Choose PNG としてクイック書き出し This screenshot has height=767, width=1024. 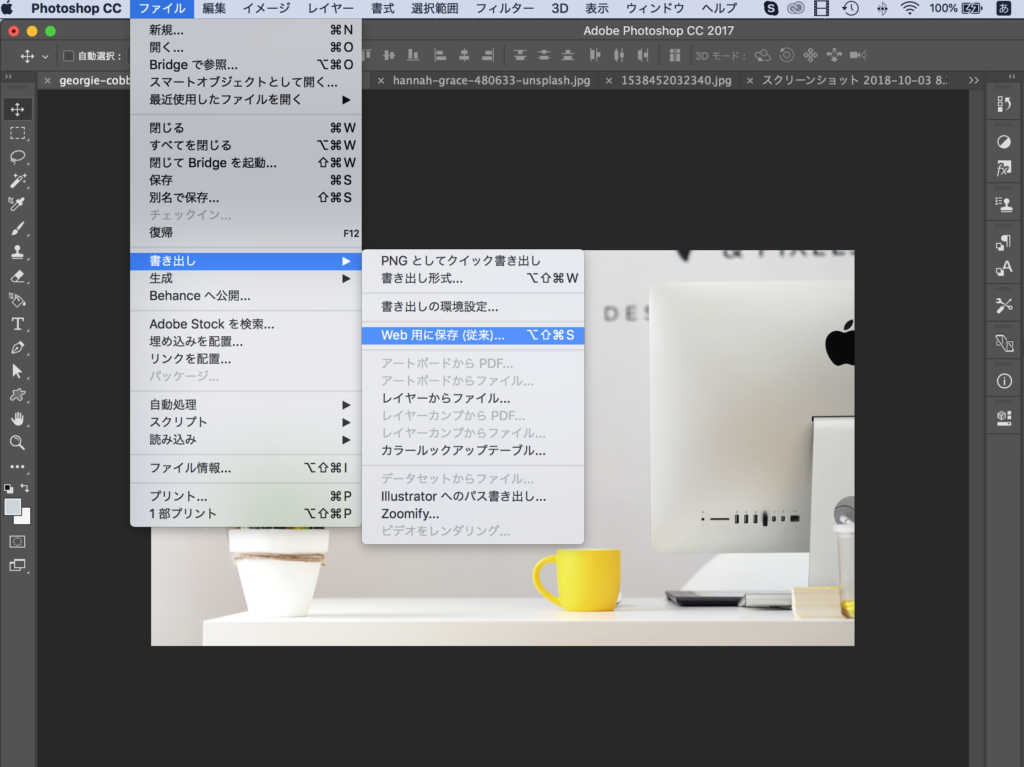click(x=473, y=261)
